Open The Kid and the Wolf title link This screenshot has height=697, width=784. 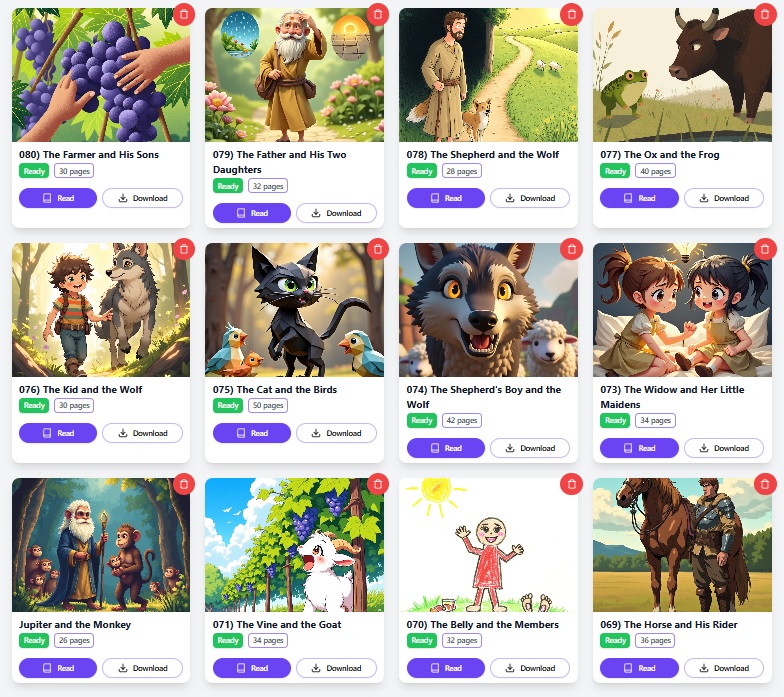[80, 390]
